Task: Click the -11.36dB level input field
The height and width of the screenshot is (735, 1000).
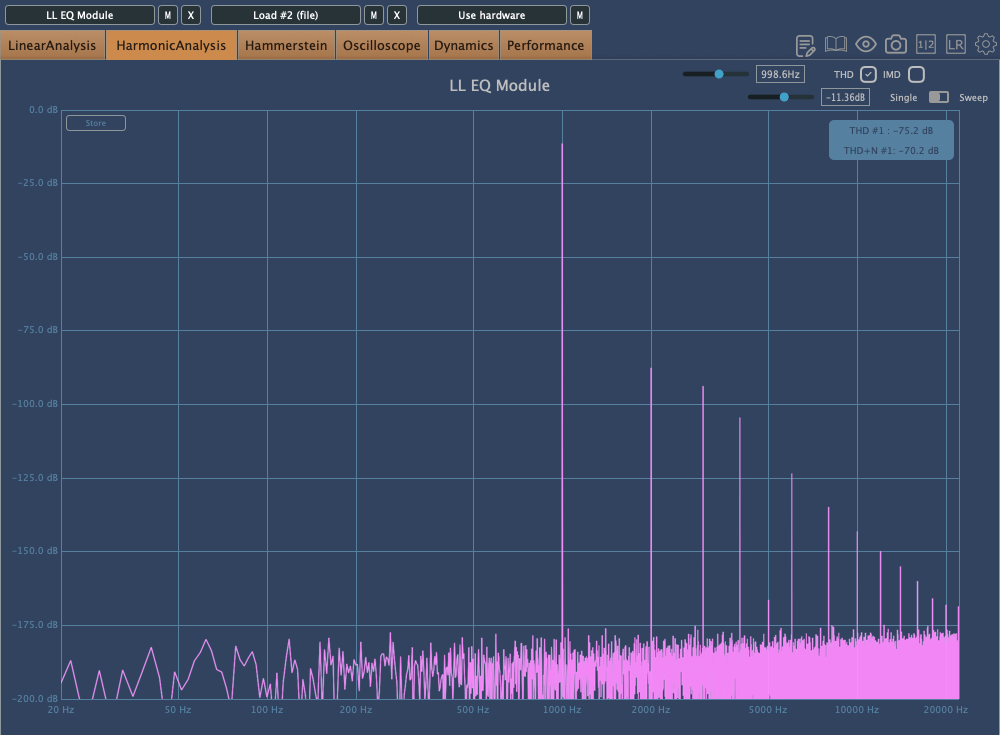Action: point(845,97)
